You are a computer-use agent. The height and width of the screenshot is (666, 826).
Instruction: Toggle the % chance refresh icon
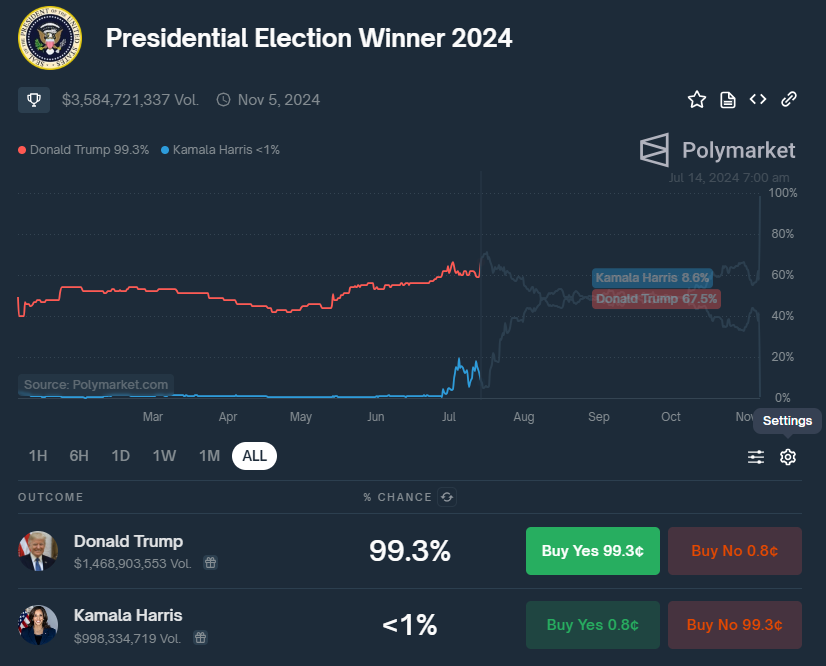point(447,497)
